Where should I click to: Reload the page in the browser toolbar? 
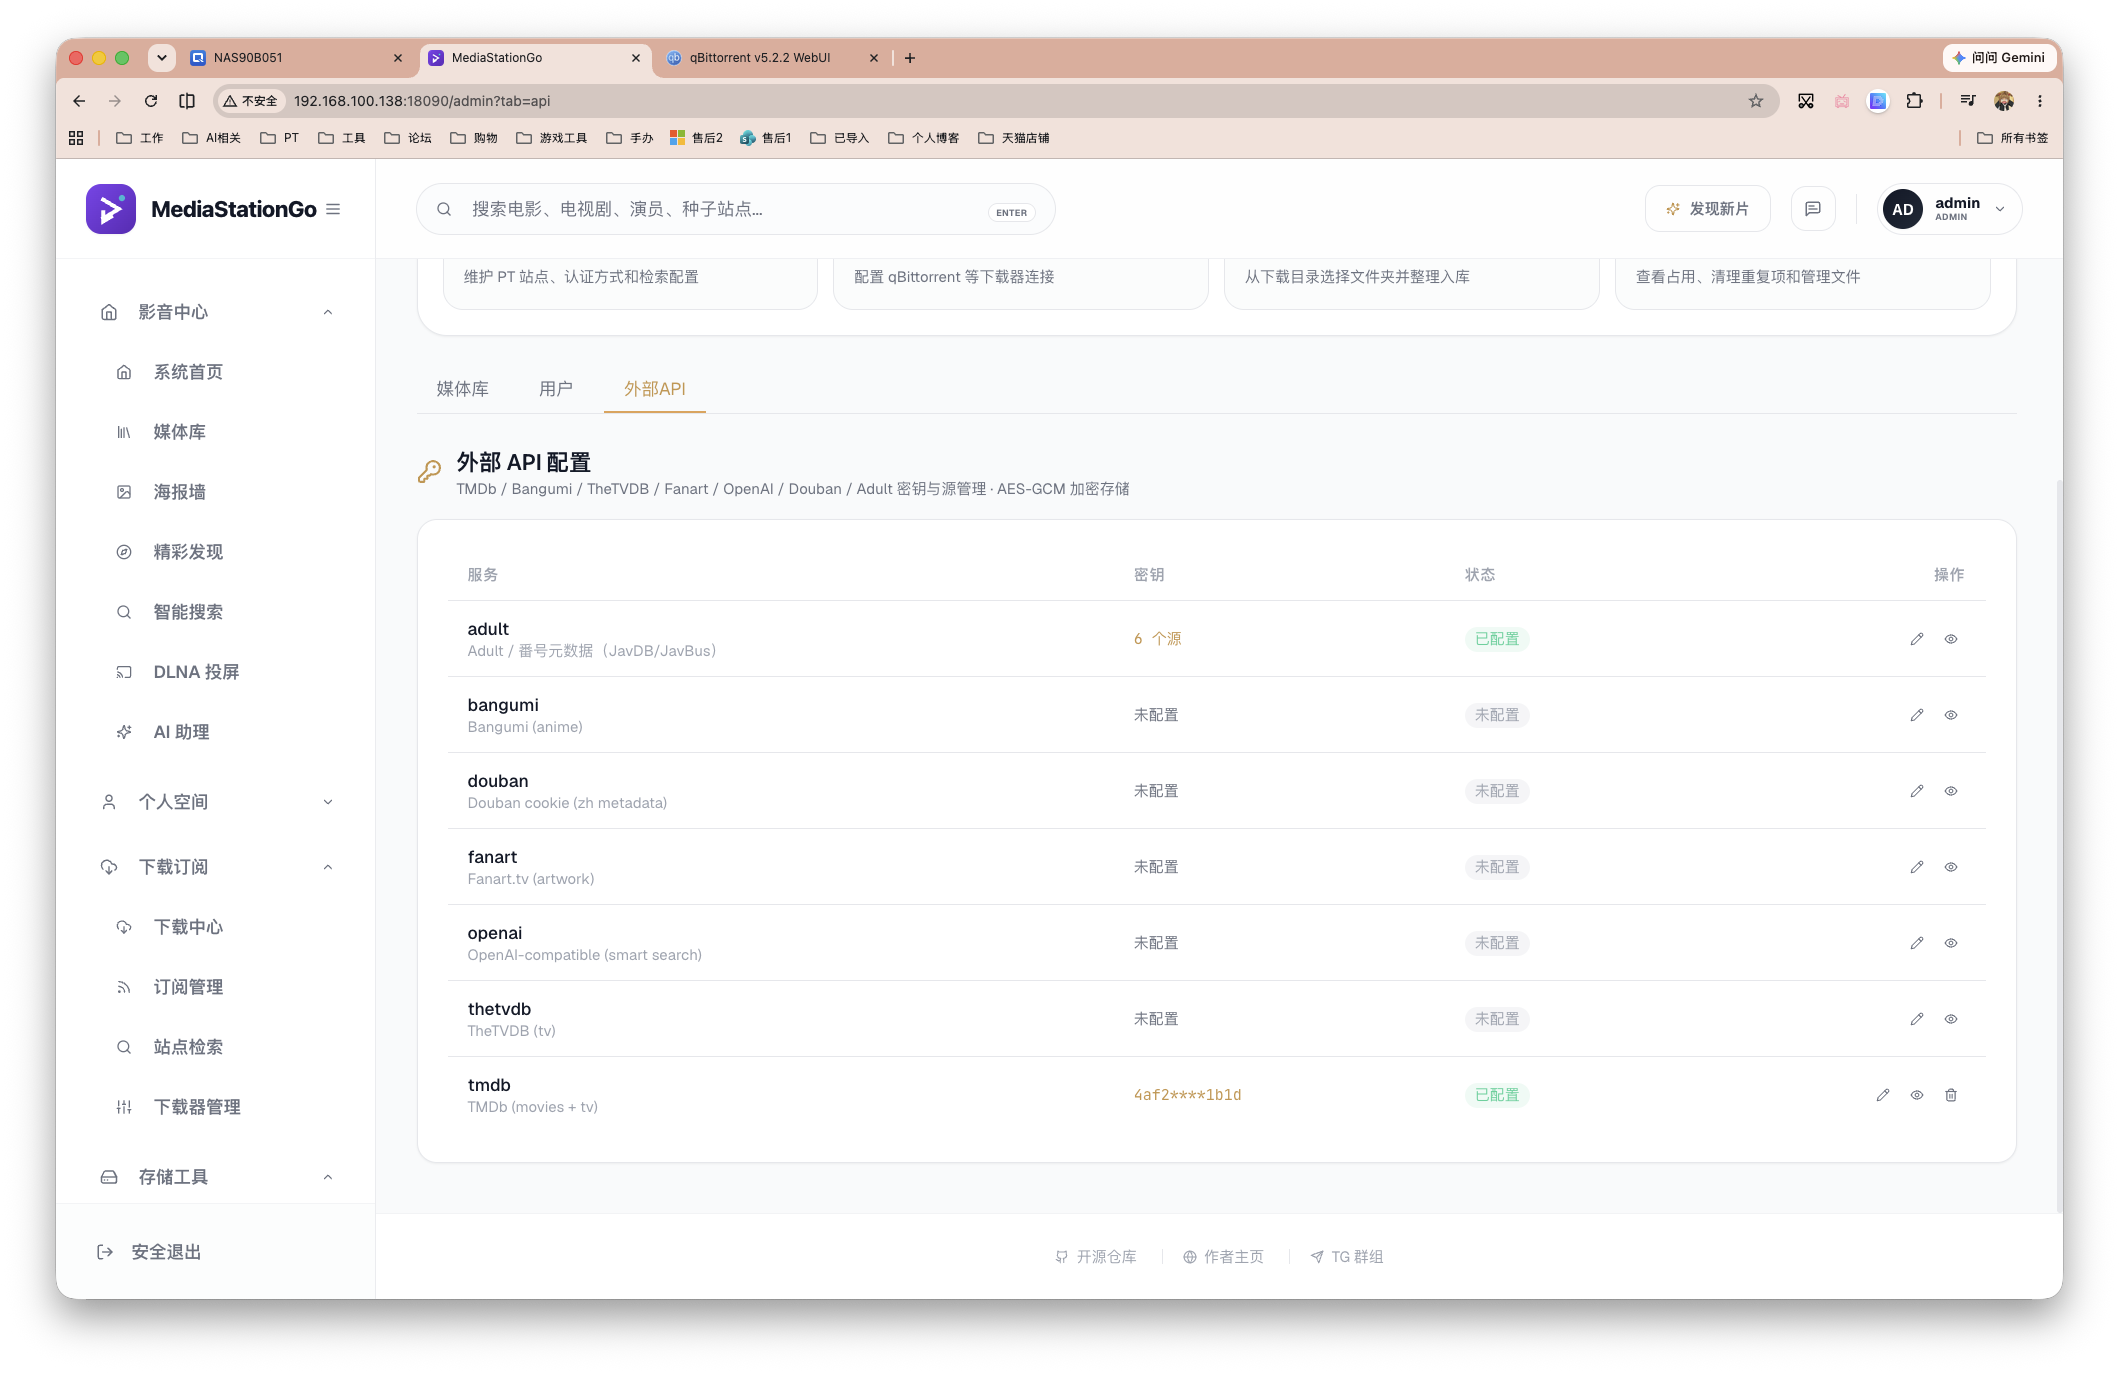[151, 101]
